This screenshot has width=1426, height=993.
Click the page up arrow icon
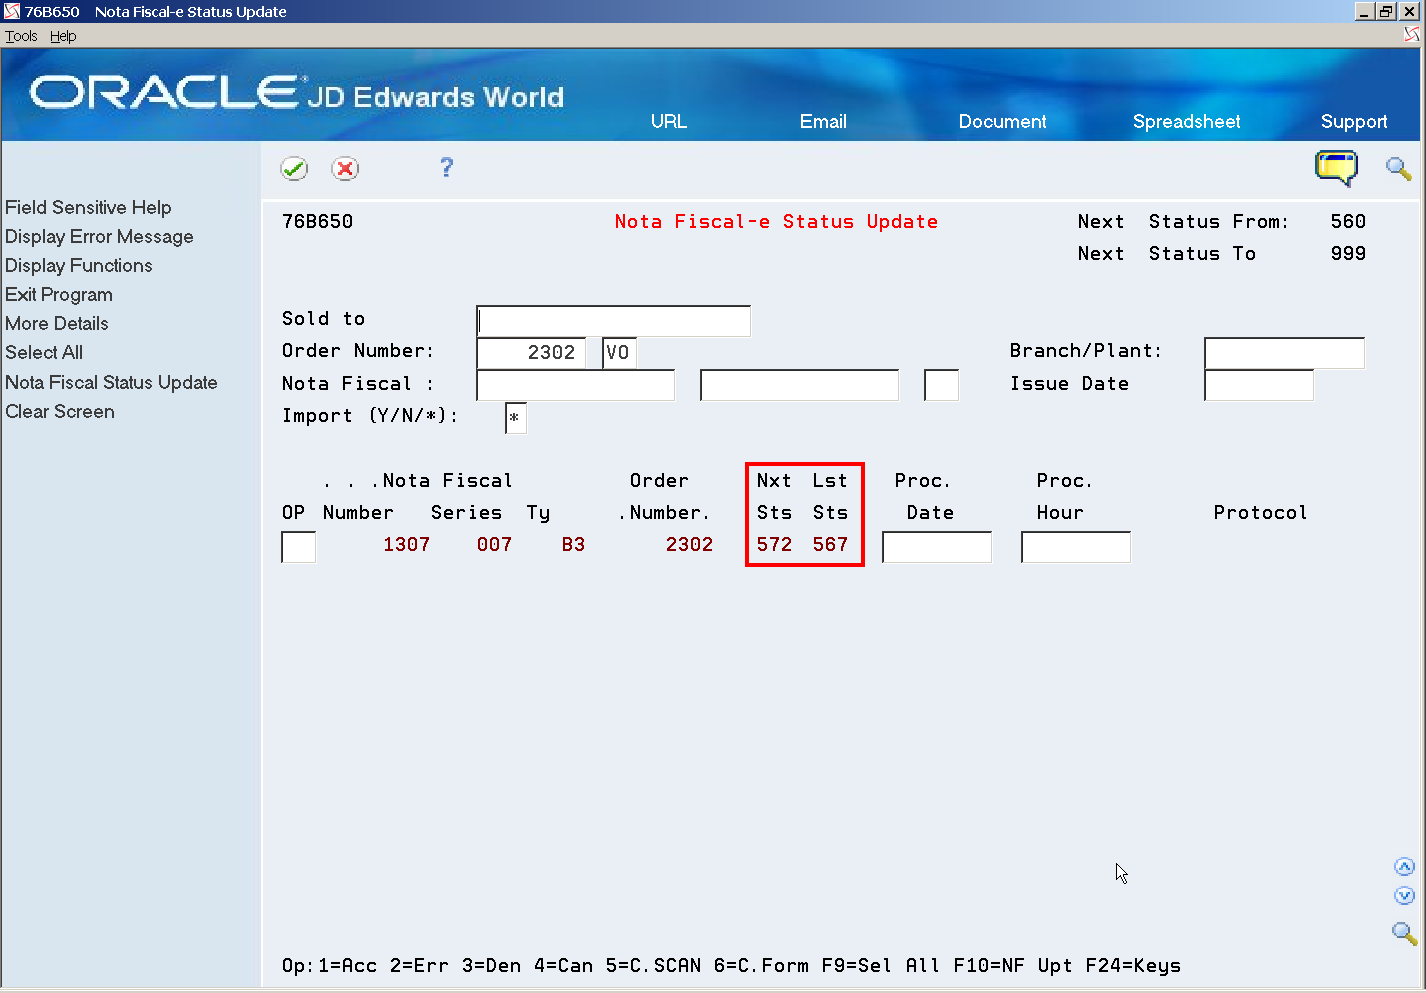click(1404, 867)
